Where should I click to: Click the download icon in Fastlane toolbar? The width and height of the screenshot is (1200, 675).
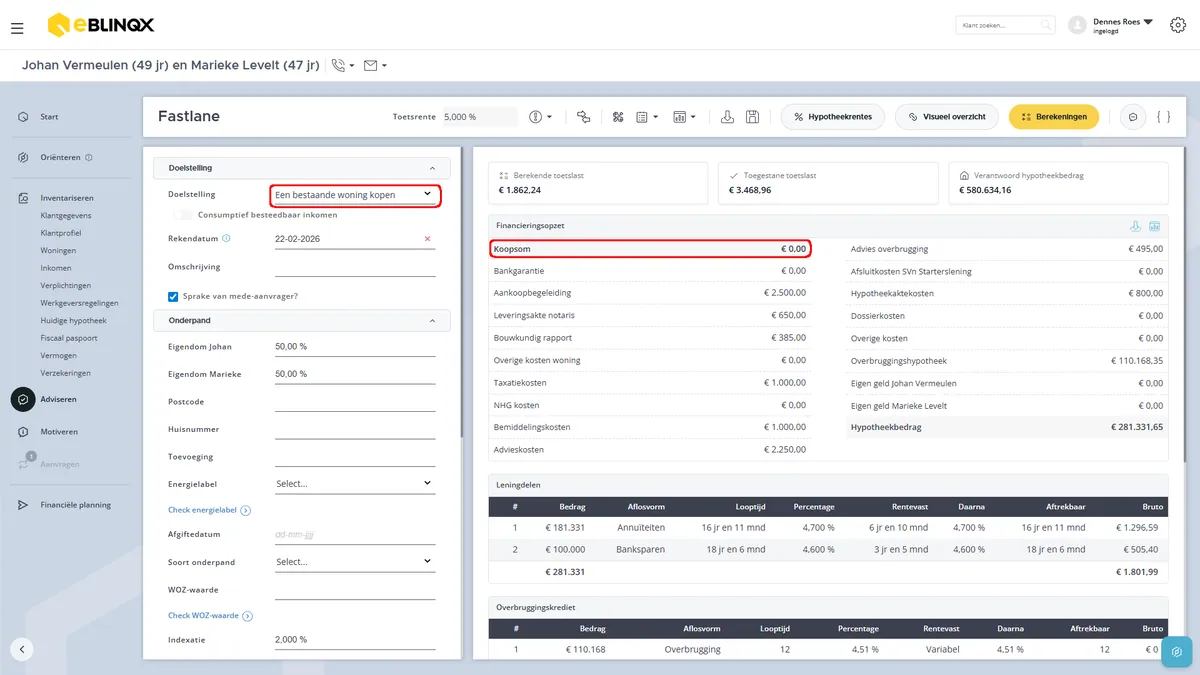click(x=728, y=117)
